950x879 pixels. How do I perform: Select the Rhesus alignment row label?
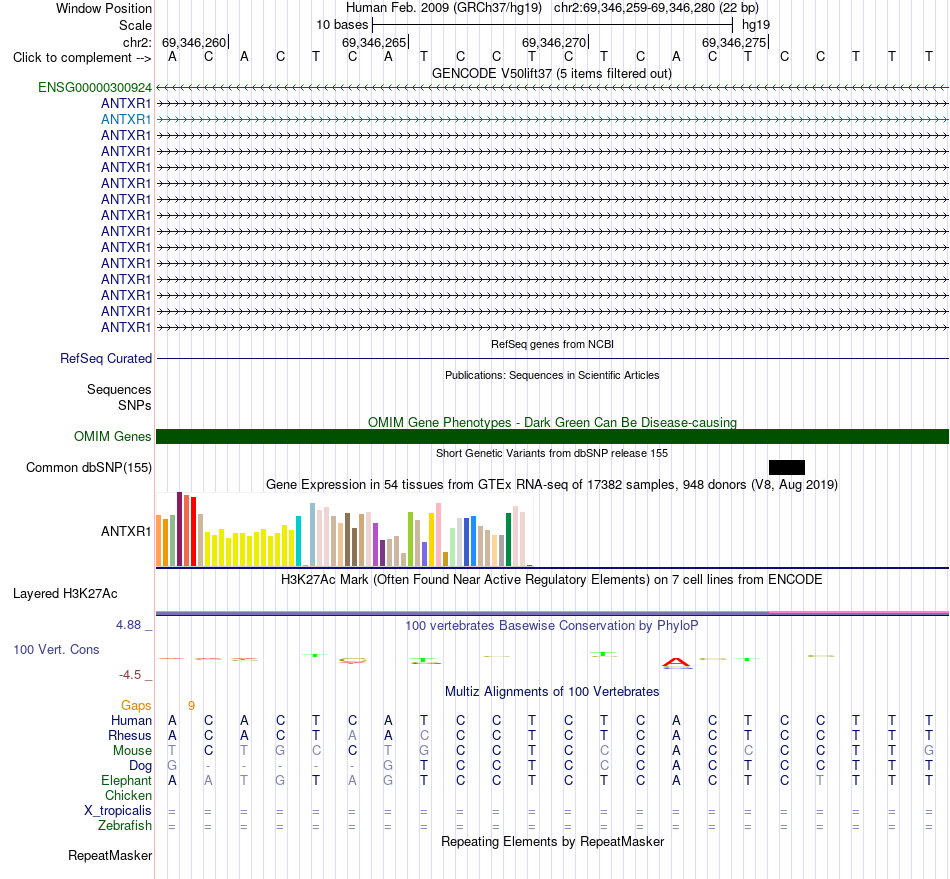click(130, 735)
